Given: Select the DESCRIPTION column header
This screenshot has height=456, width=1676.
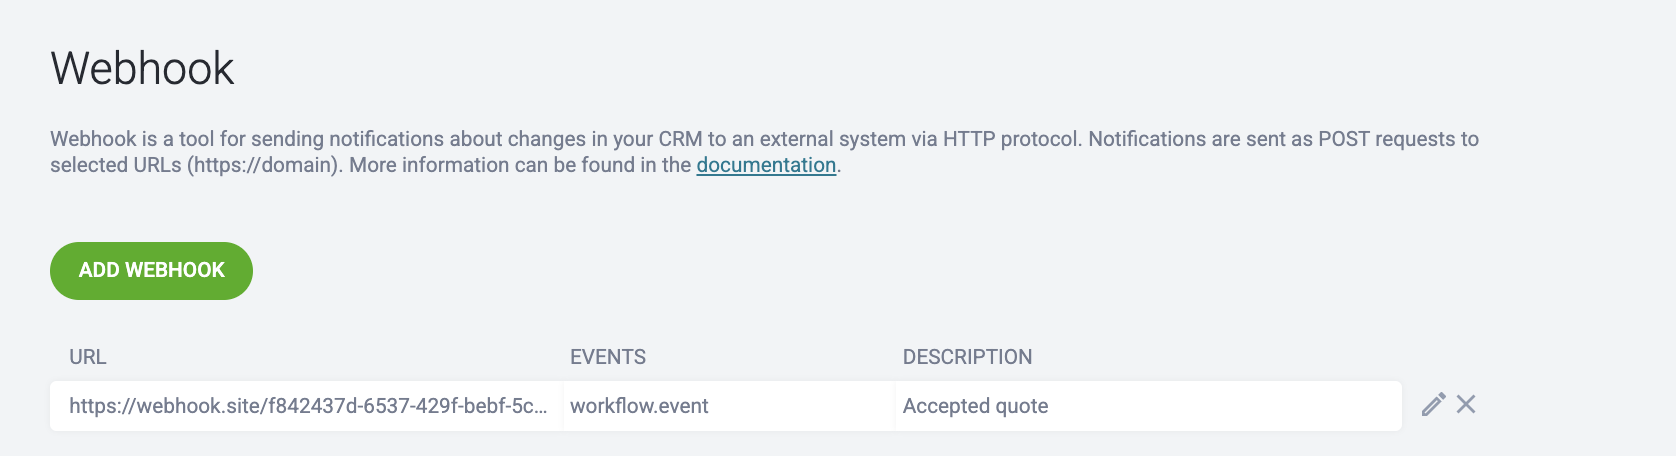Looking at the screenshot, I should point(967,357).
